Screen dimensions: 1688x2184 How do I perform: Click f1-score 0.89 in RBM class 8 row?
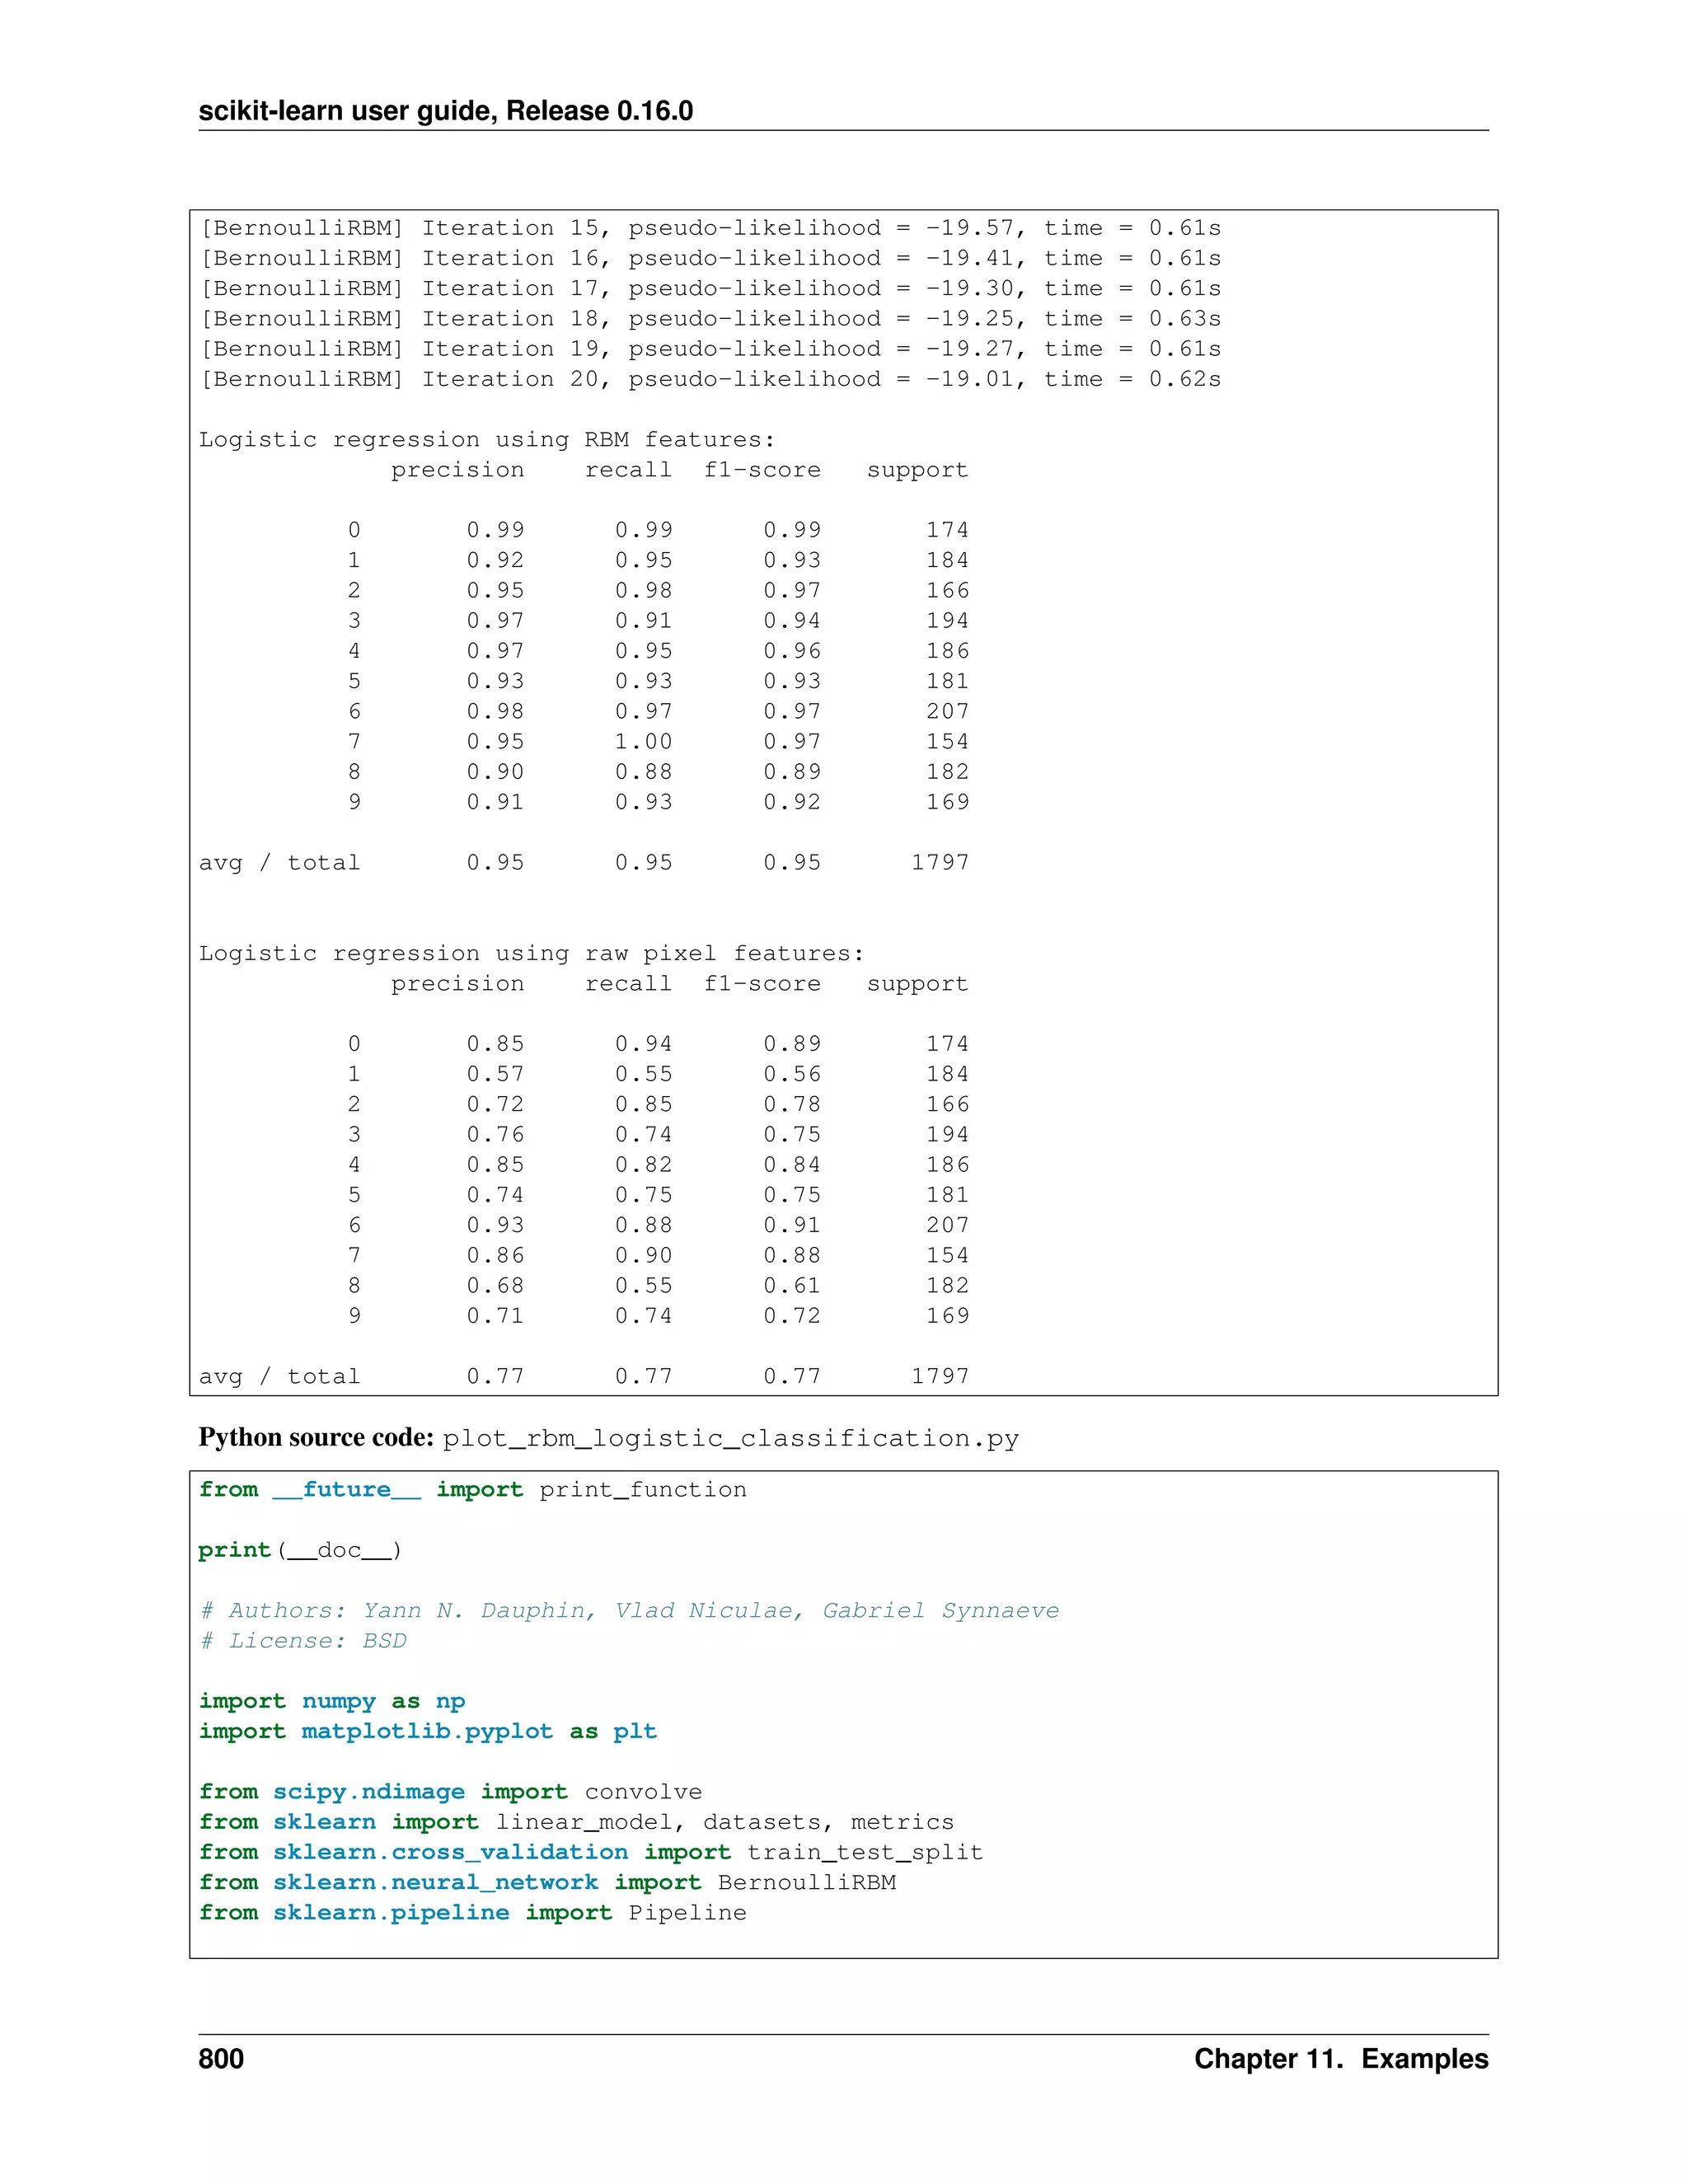tap(792, 771)
